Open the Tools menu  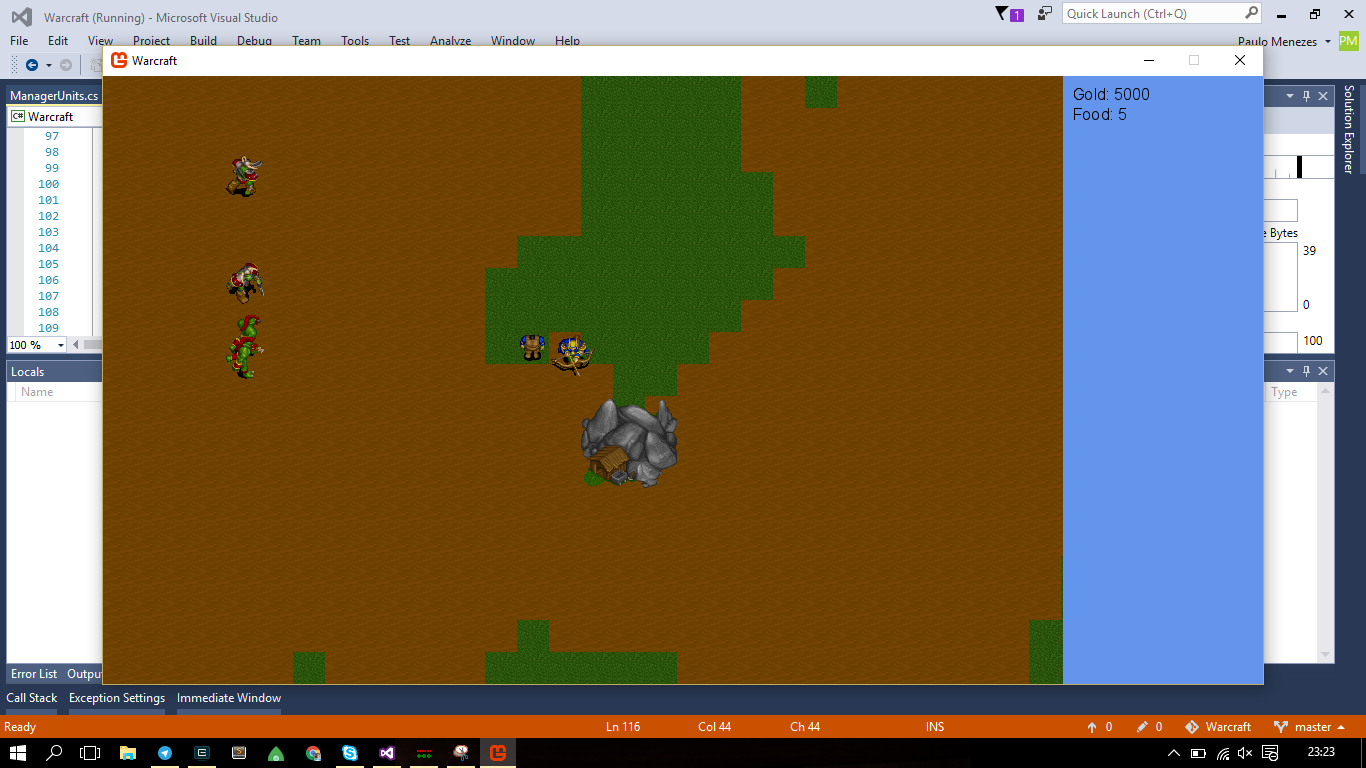click(355, 41)
